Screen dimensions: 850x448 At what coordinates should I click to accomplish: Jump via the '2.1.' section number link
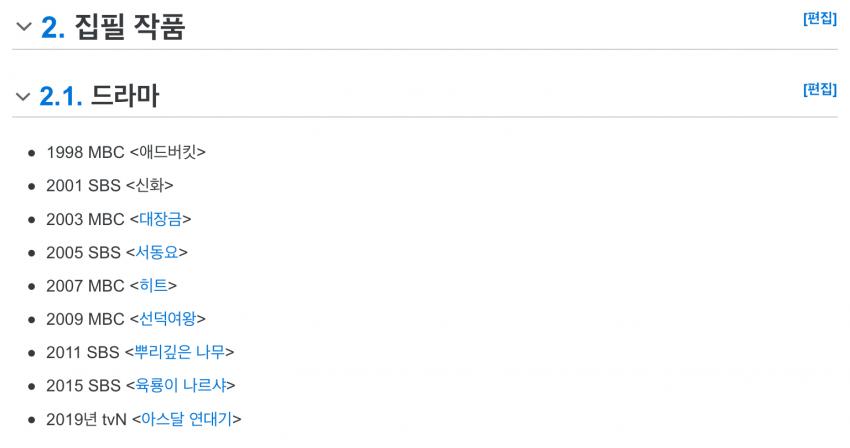tap(60, 97)
